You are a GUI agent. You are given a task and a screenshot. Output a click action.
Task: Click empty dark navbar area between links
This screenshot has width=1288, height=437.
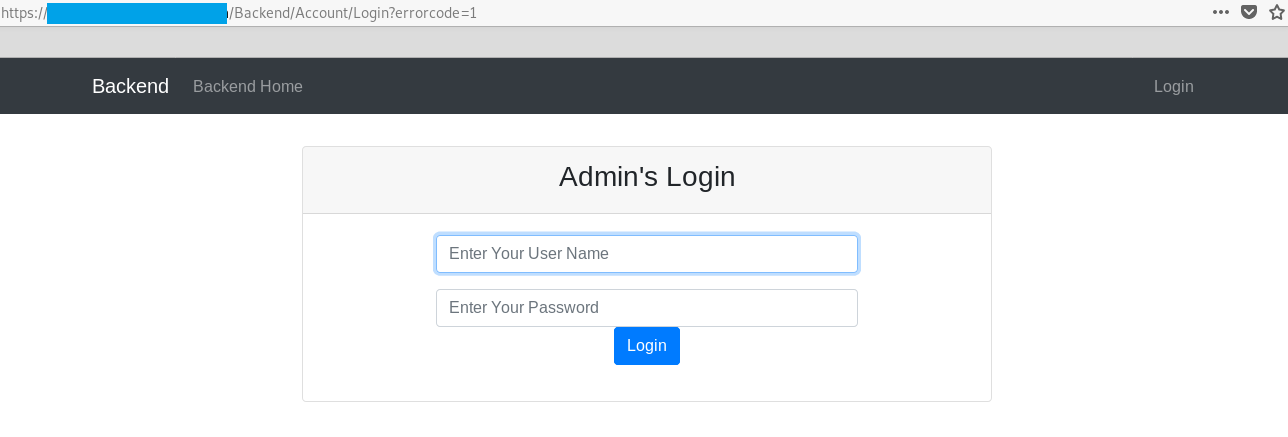[x=700, y=86]
